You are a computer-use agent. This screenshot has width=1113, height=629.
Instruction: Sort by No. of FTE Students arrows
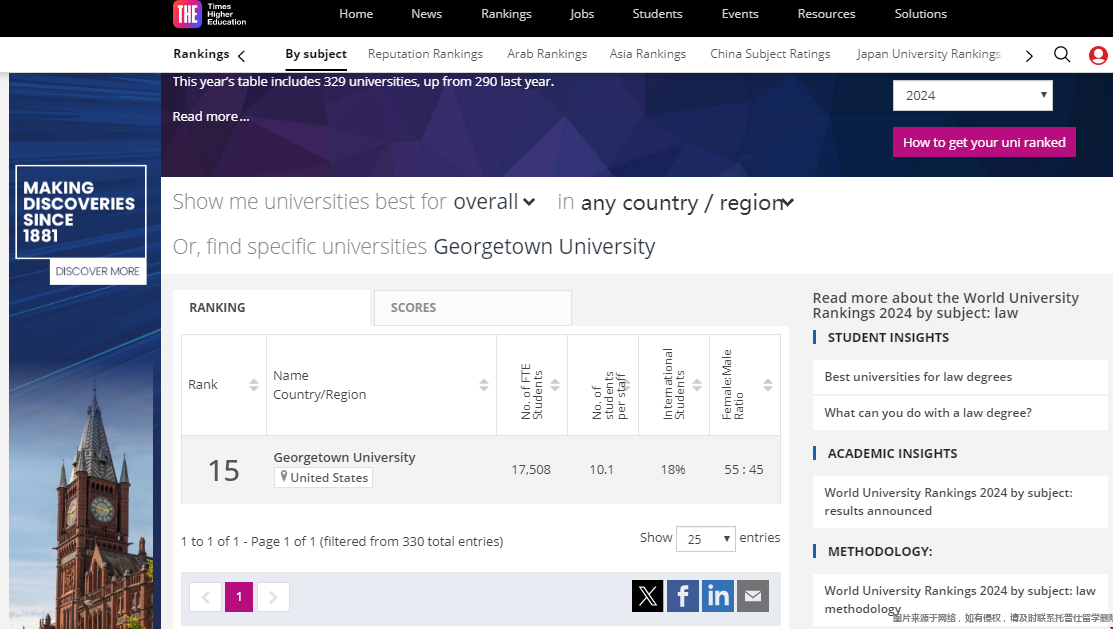click(555, 385)
